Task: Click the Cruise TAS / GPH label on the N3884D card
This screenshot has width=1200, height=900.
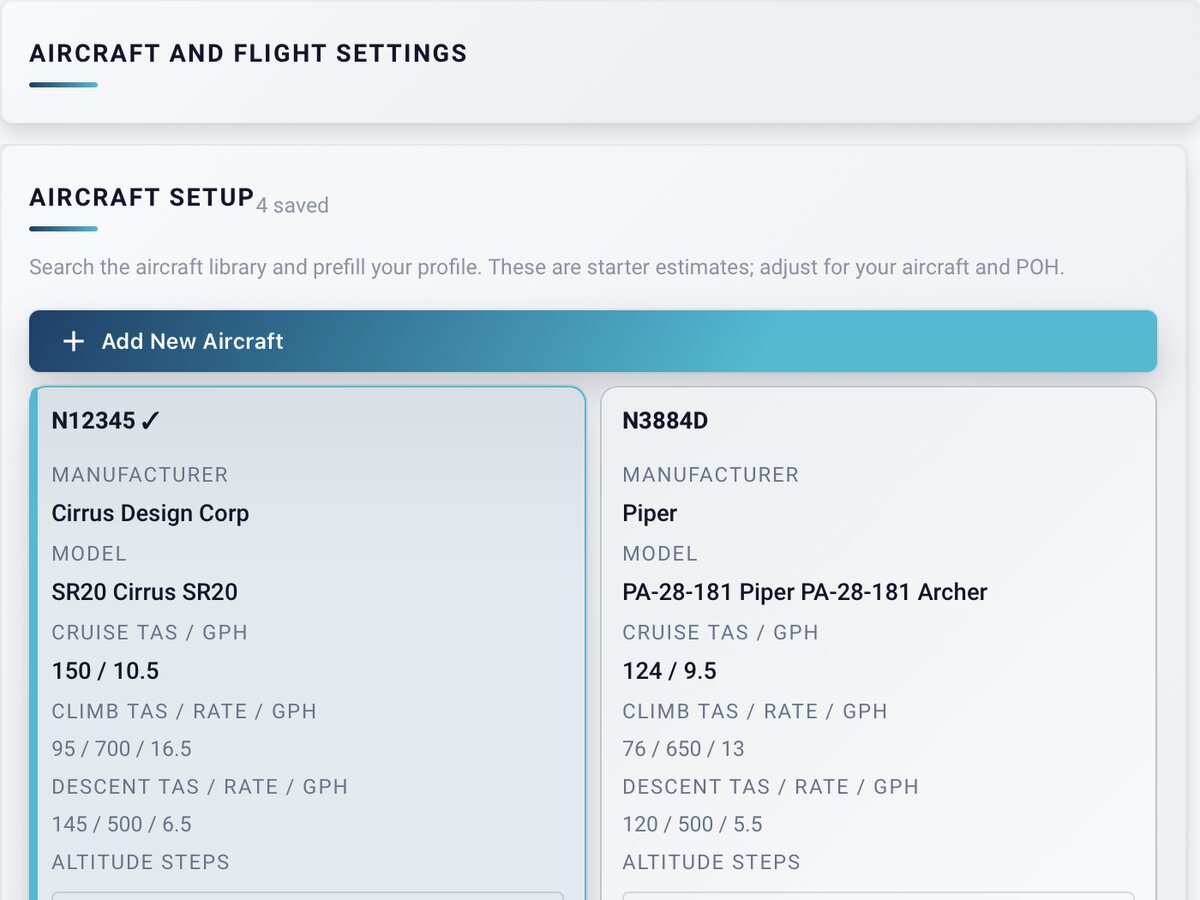Action: tap(720, 632)
